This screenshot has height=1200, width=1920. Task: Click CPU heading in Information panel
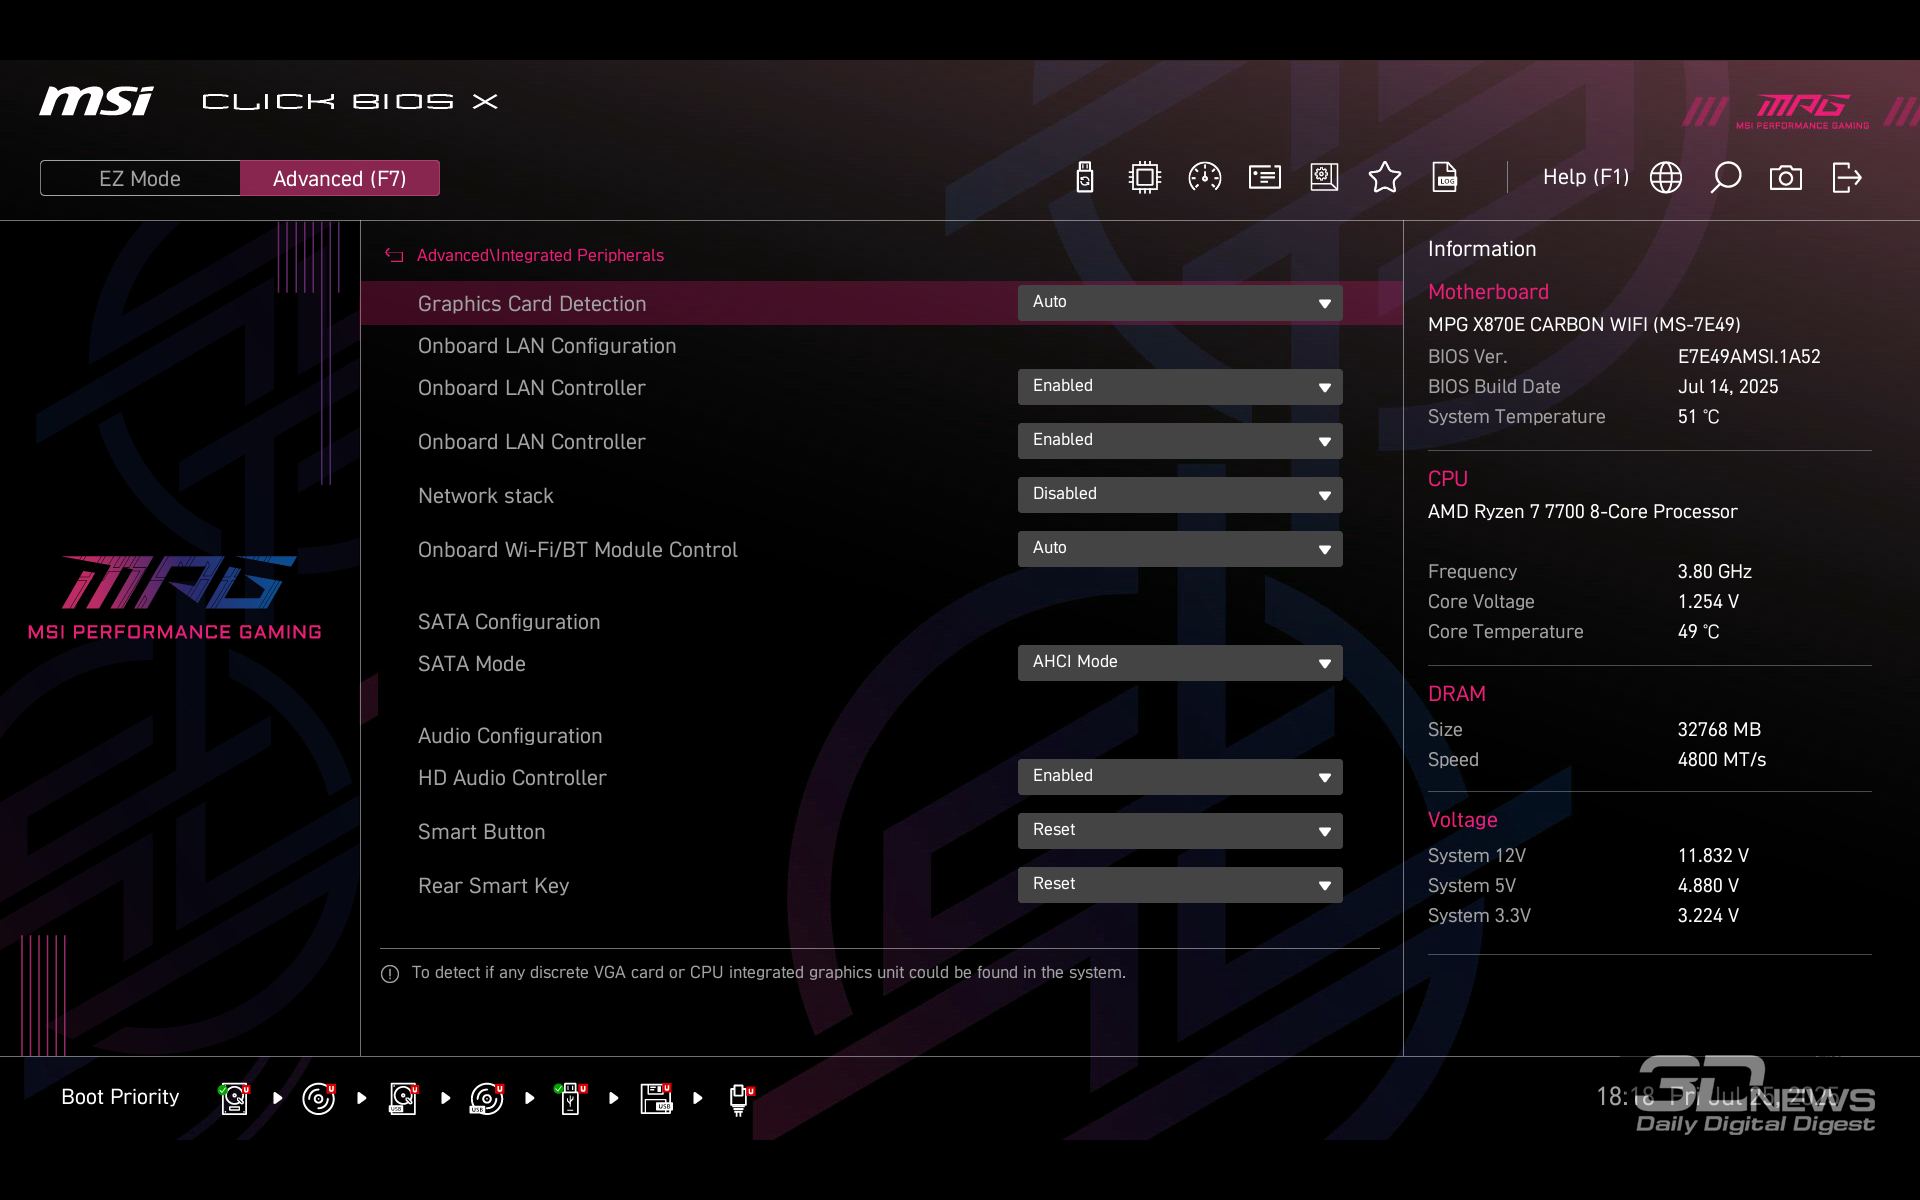coord(1447,479)
